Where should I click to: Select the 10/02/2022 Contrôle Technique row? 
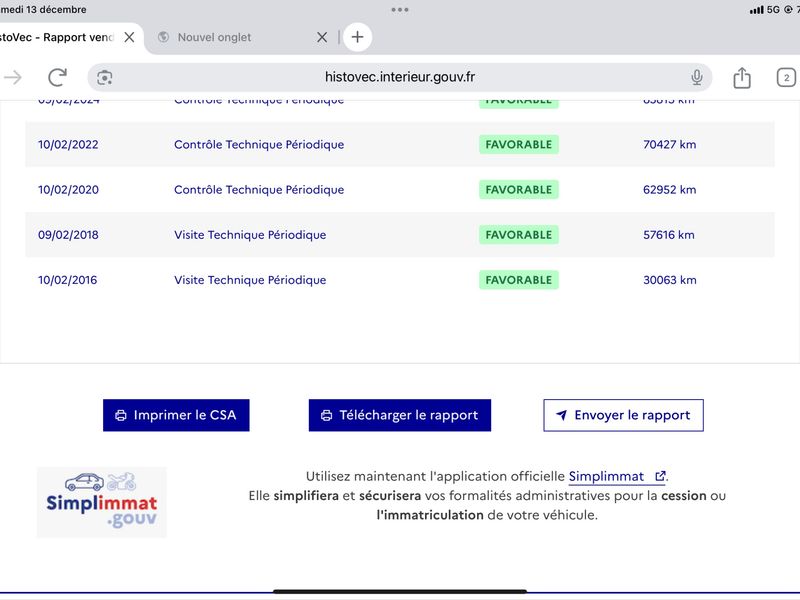[258, 144]
